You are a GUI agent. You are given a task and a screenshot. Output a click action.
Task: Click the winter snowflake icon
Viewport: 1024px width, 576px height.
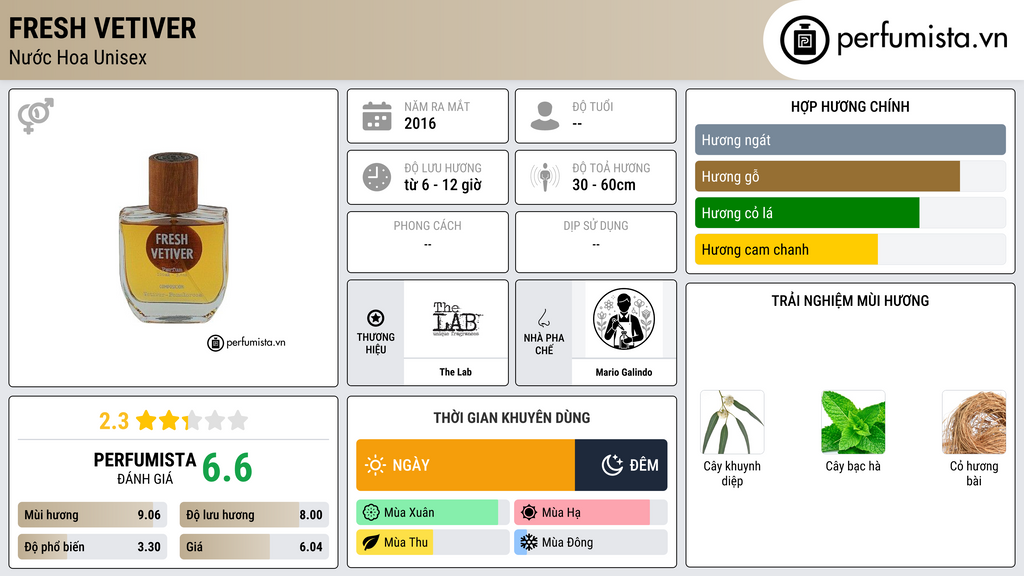[x=529, y=542]
